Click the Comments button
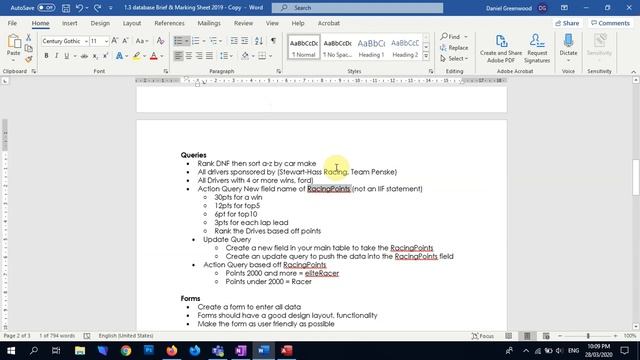Screen dimensions: 640x360 [x=610, y=23]
